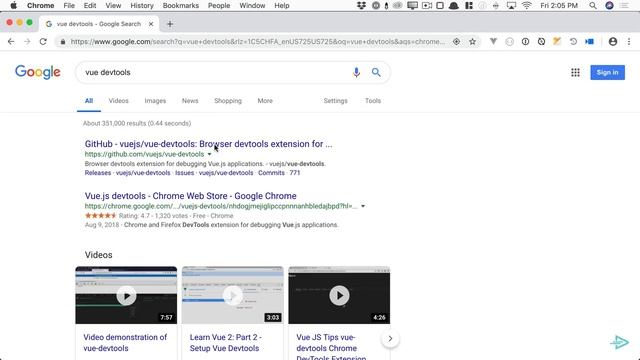Image resolution: width=640 pixels, height=360 pixels.
Task: Open the Chrome profile avatar icon
Action: click(613, 42)
